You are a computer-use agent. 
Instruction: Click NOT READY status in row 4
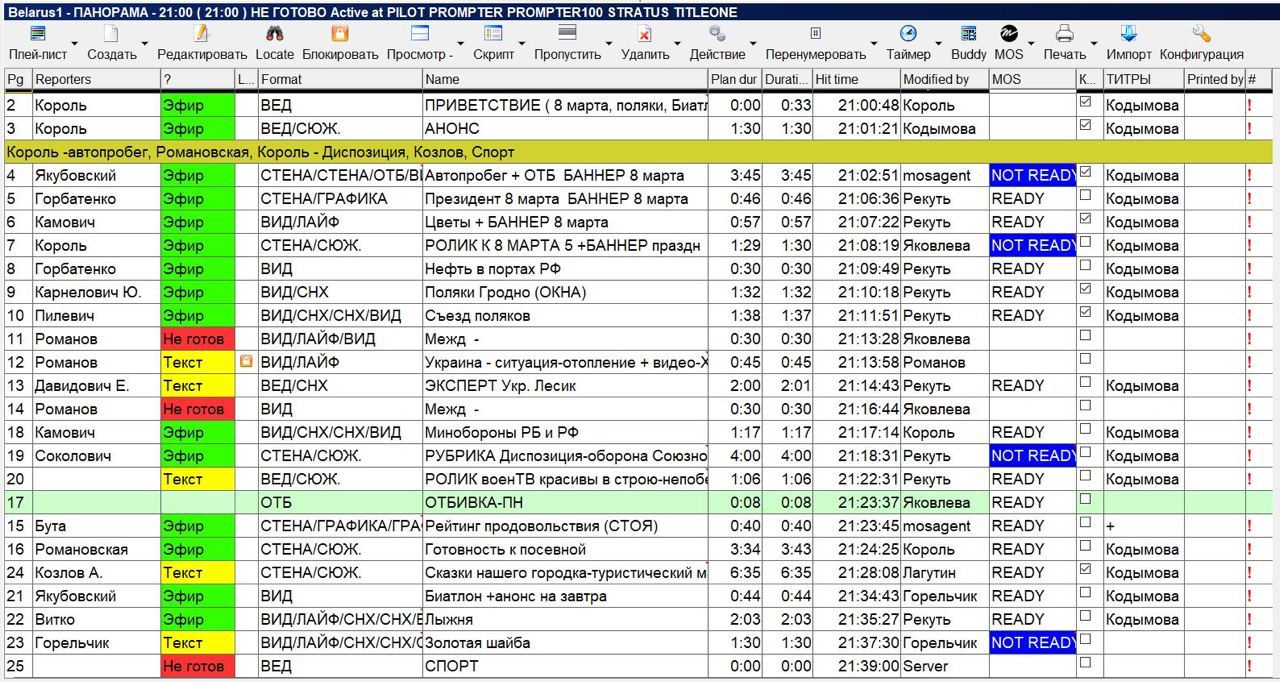coord(1033,175)
